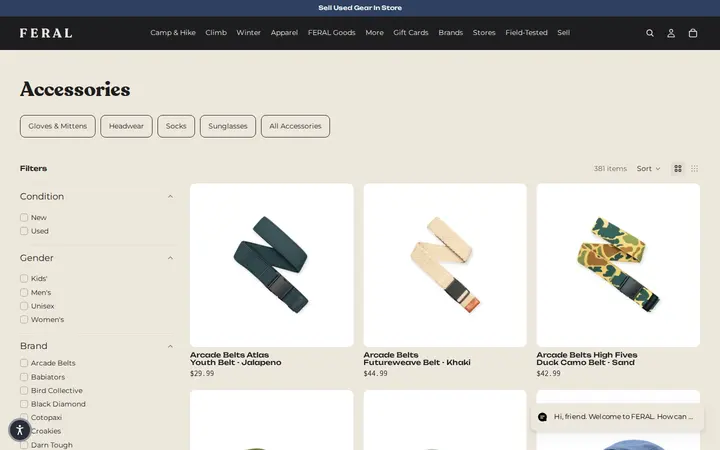Click the 381 items count
The height and width of the screenshot is (450, 720).
click(610, 169)
